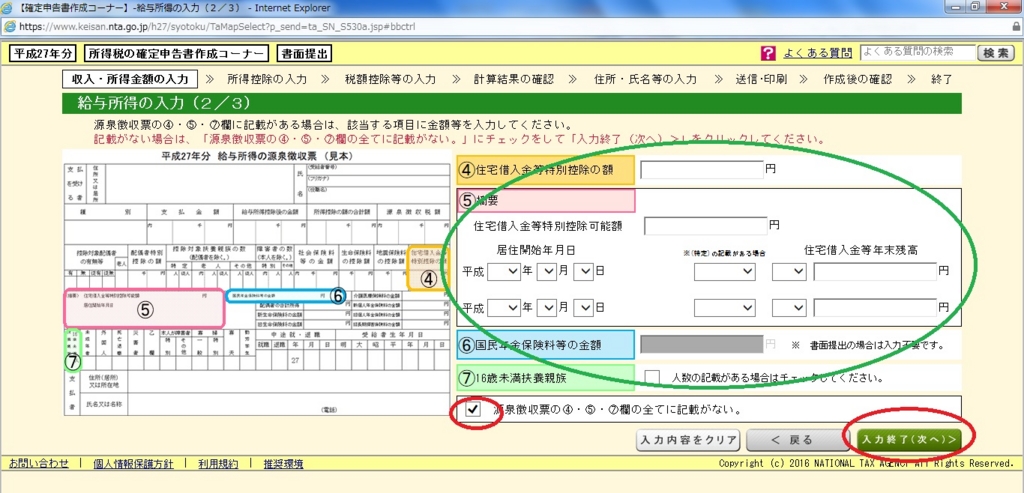Select 税額控除等の入力 step
This screenshot has width=1024, height=493.
pos(390,80)
